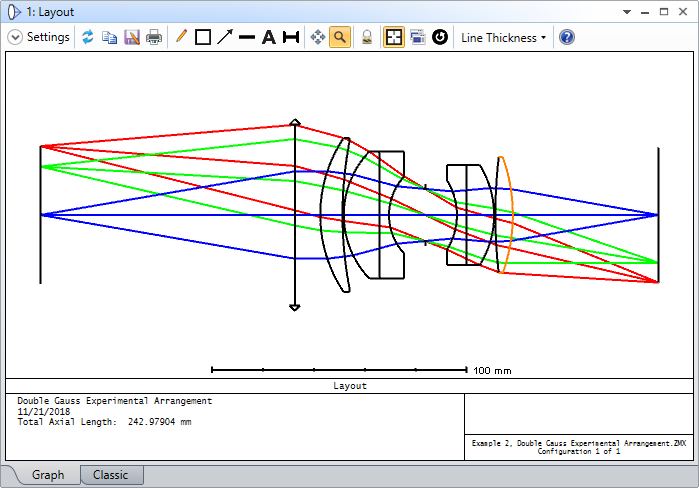The height and width of the screenshot is (488, 699).
Task: Click the orange lens surface
Action: (x=512, y=214)
